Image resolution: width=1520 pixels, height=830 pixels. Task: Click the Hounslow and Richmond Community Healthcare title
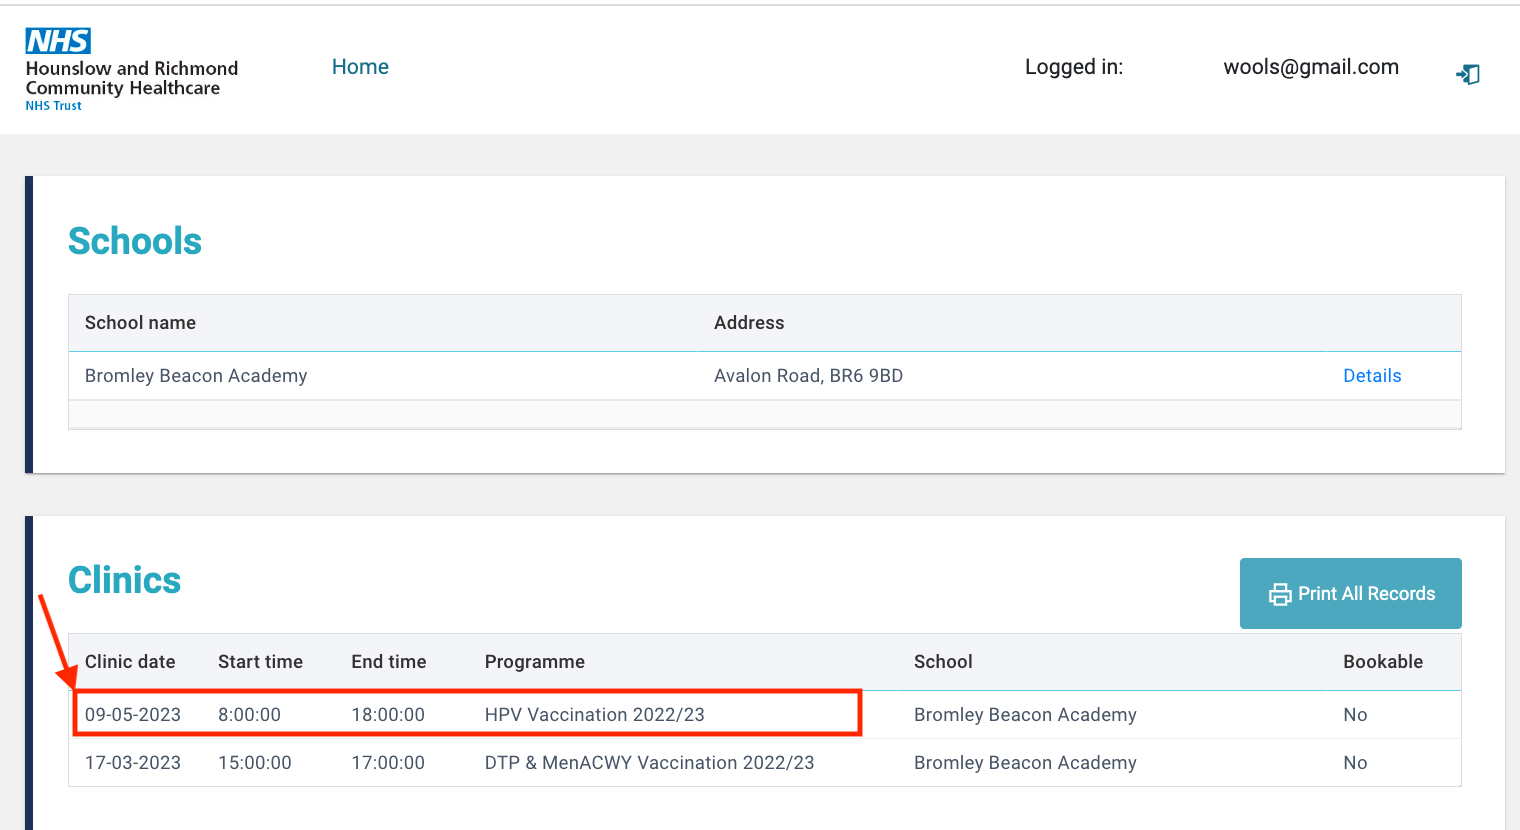click(x=132, y=78)
